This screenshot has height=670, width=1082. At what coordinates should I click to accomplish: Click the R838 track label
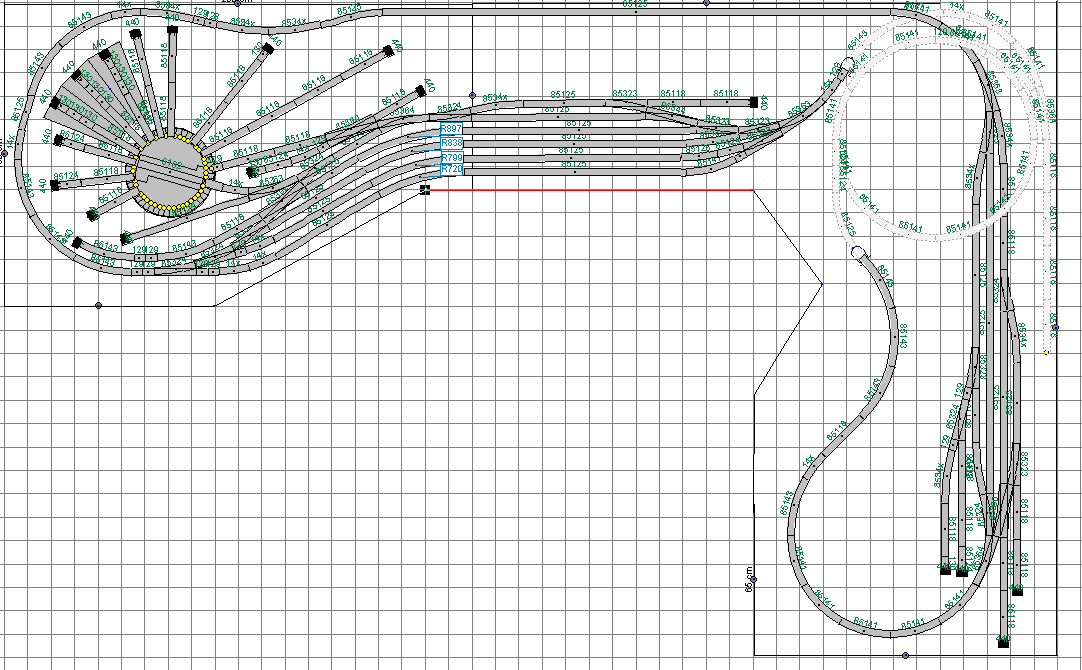click(x=452, y=144)
